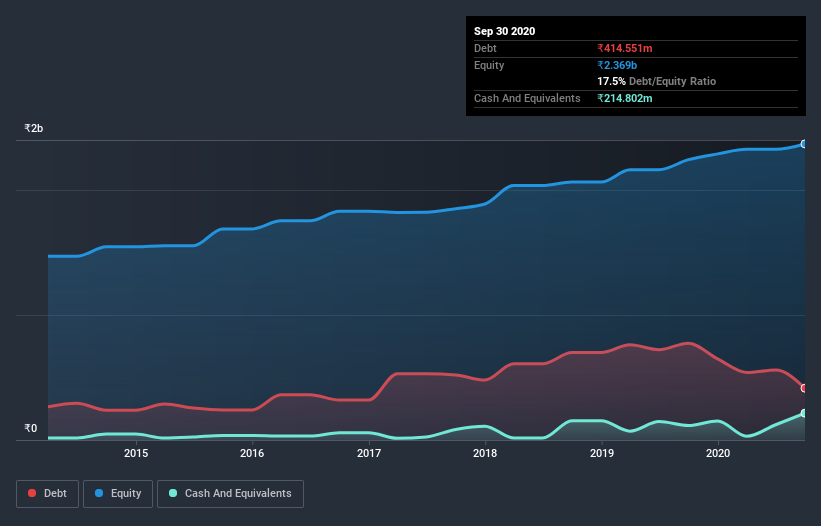Click the ₹0 y-axis label

pos(30,428)
